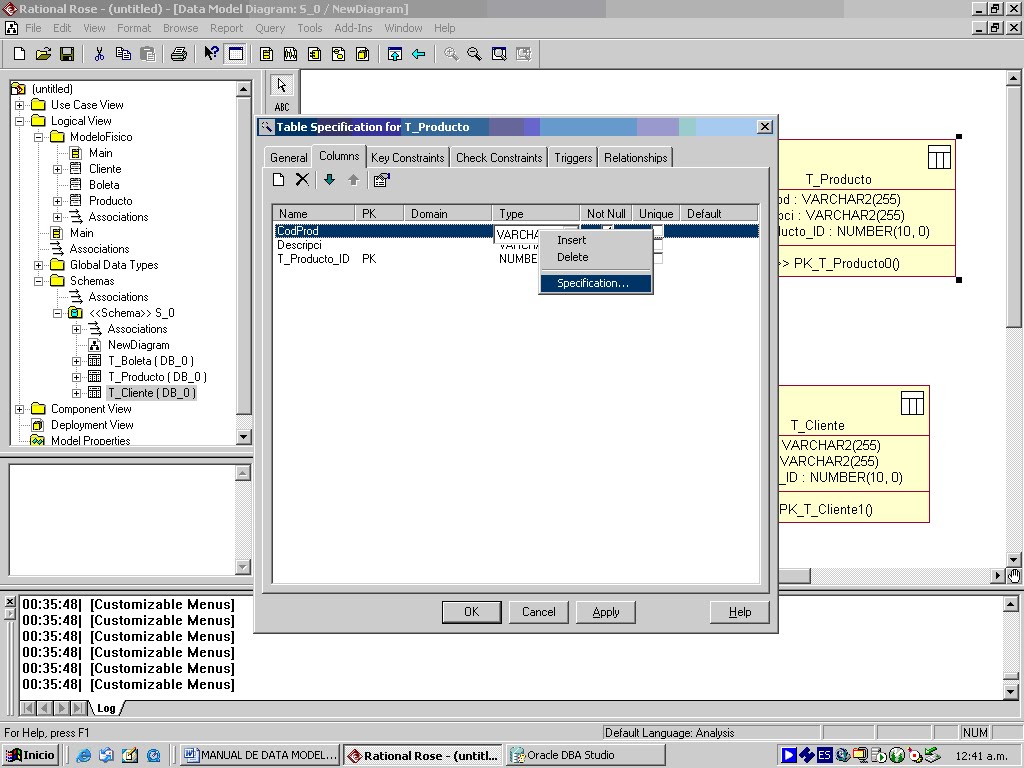Click the Log tab at bottom
The width and height of the screenshot is (1024, 768).
[x=106, y=709]
